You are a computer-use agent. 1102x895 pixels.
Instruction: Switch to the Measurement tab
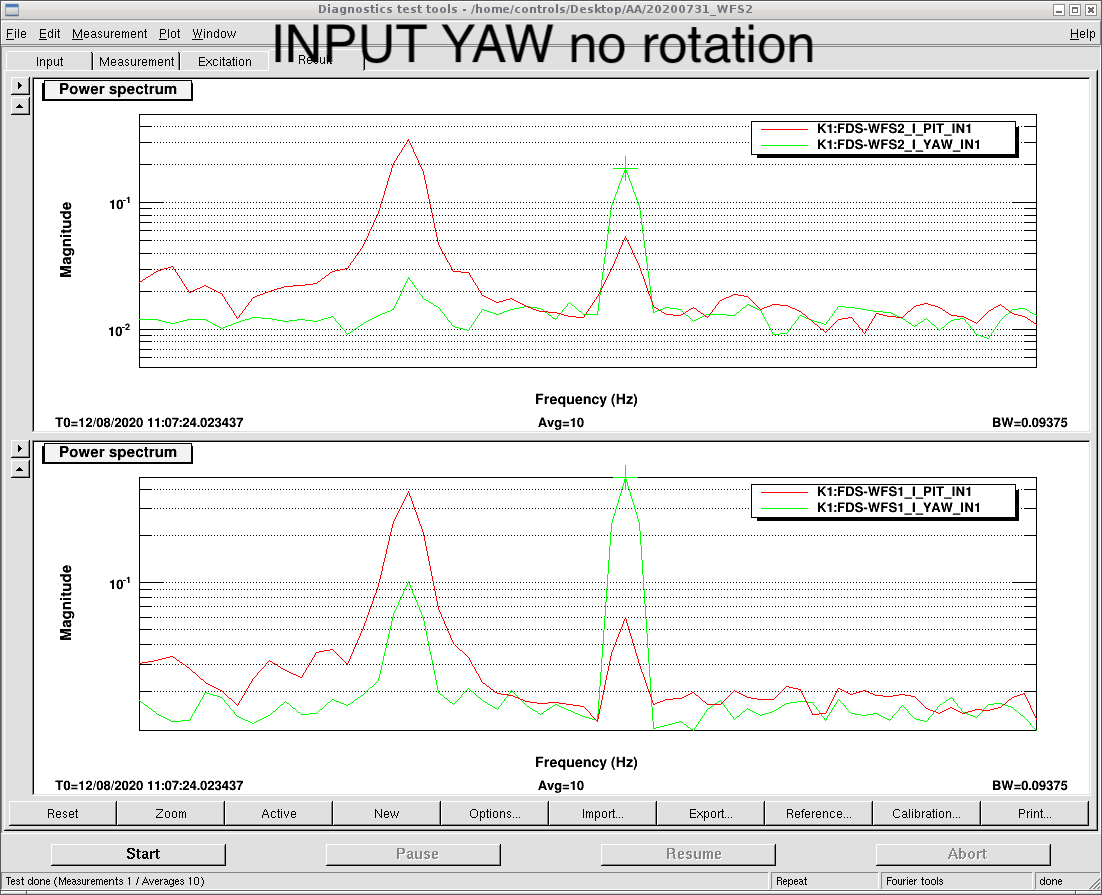click(x=136, y=62)
